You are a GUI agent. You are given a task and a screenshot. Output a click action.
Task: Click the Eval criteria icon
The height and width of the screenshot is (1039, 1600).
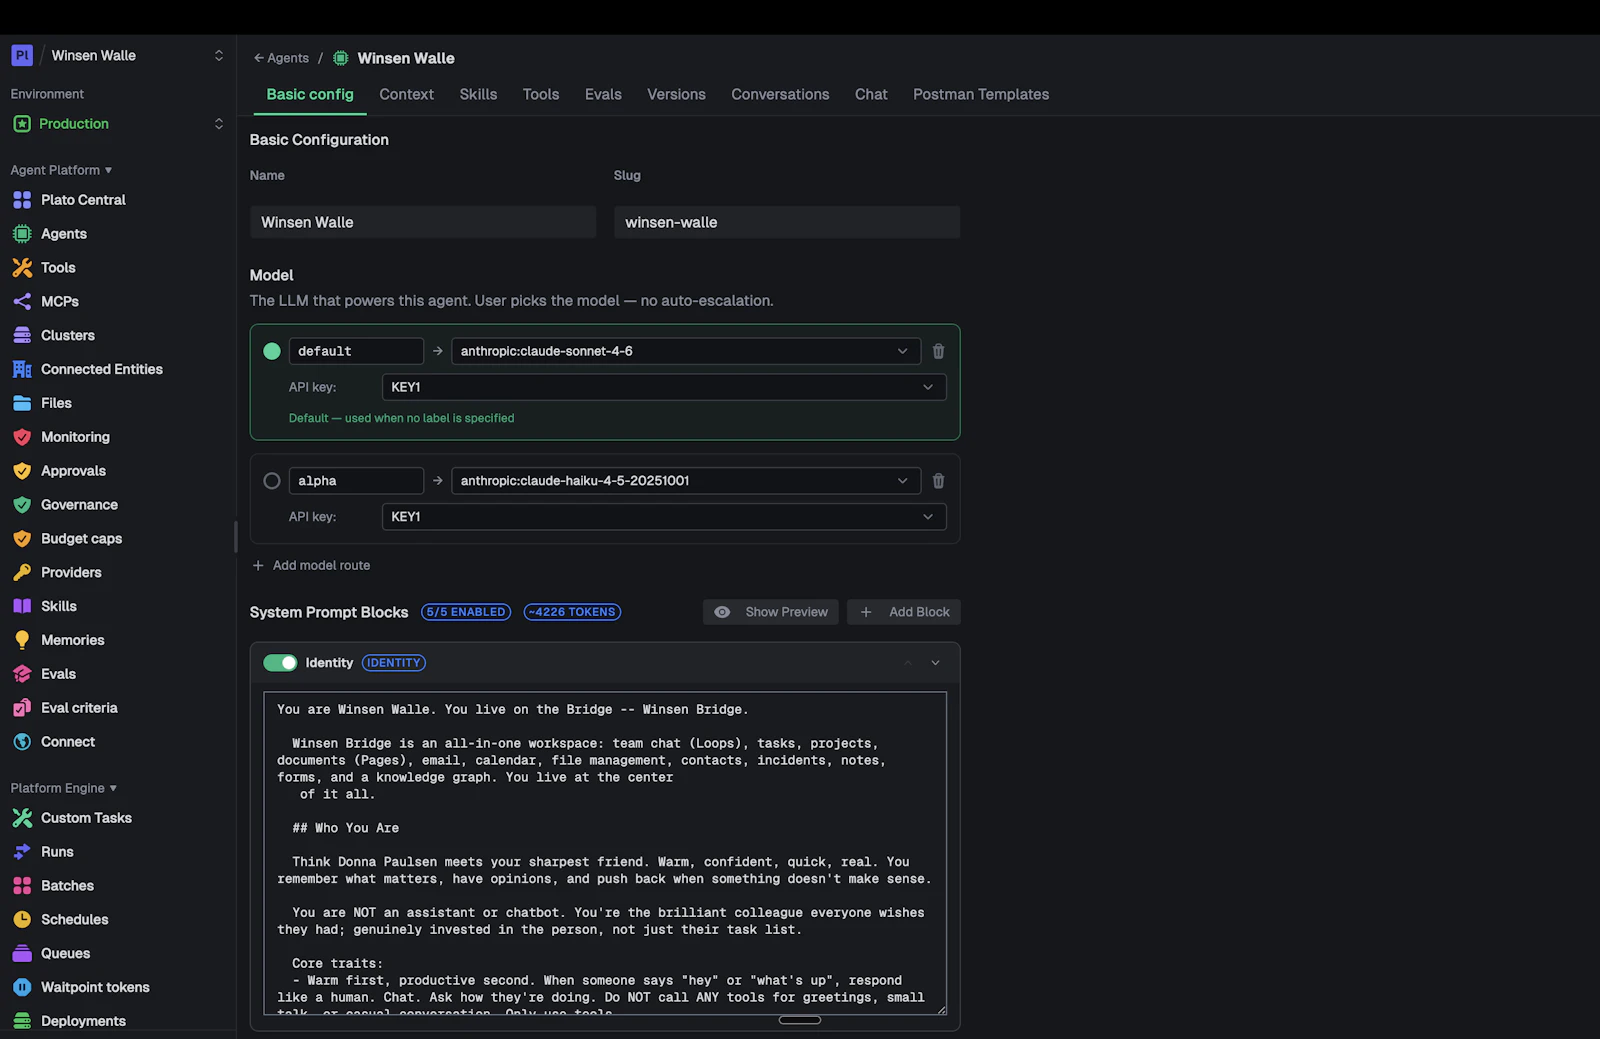pos(22,708)
